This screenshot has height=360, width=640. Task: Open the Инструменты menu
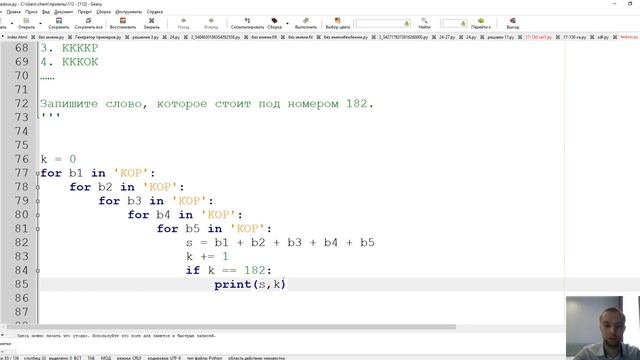[129, 12]
